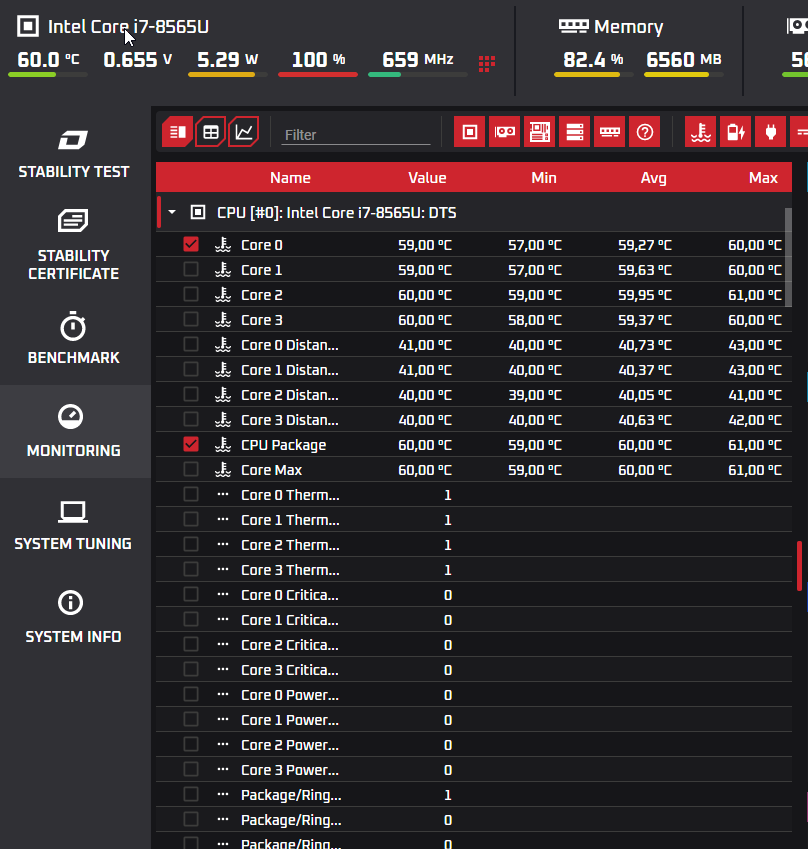Tick the Core 2 Distan... checkbox
Viewport: 808px width, 849px height.
pos(191,395)
